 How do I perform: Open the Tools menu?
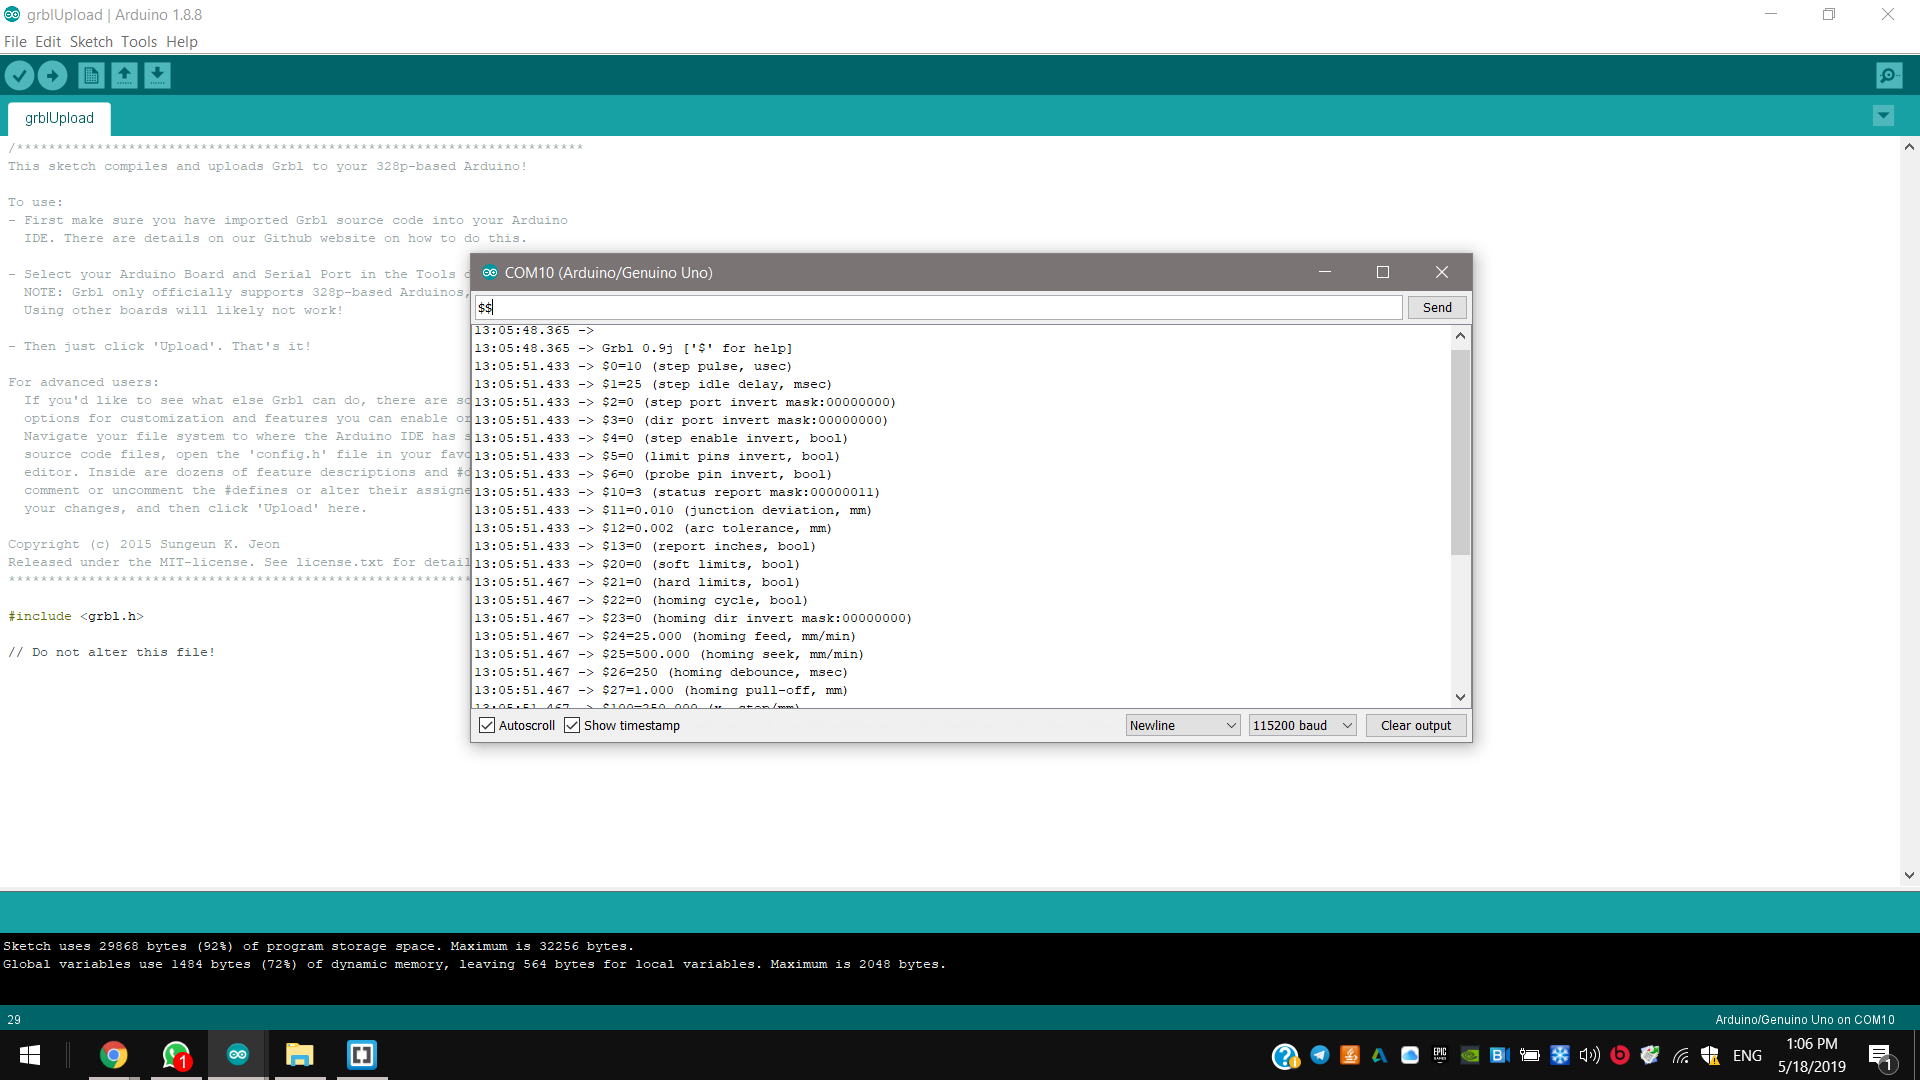[x=139, y=42]
